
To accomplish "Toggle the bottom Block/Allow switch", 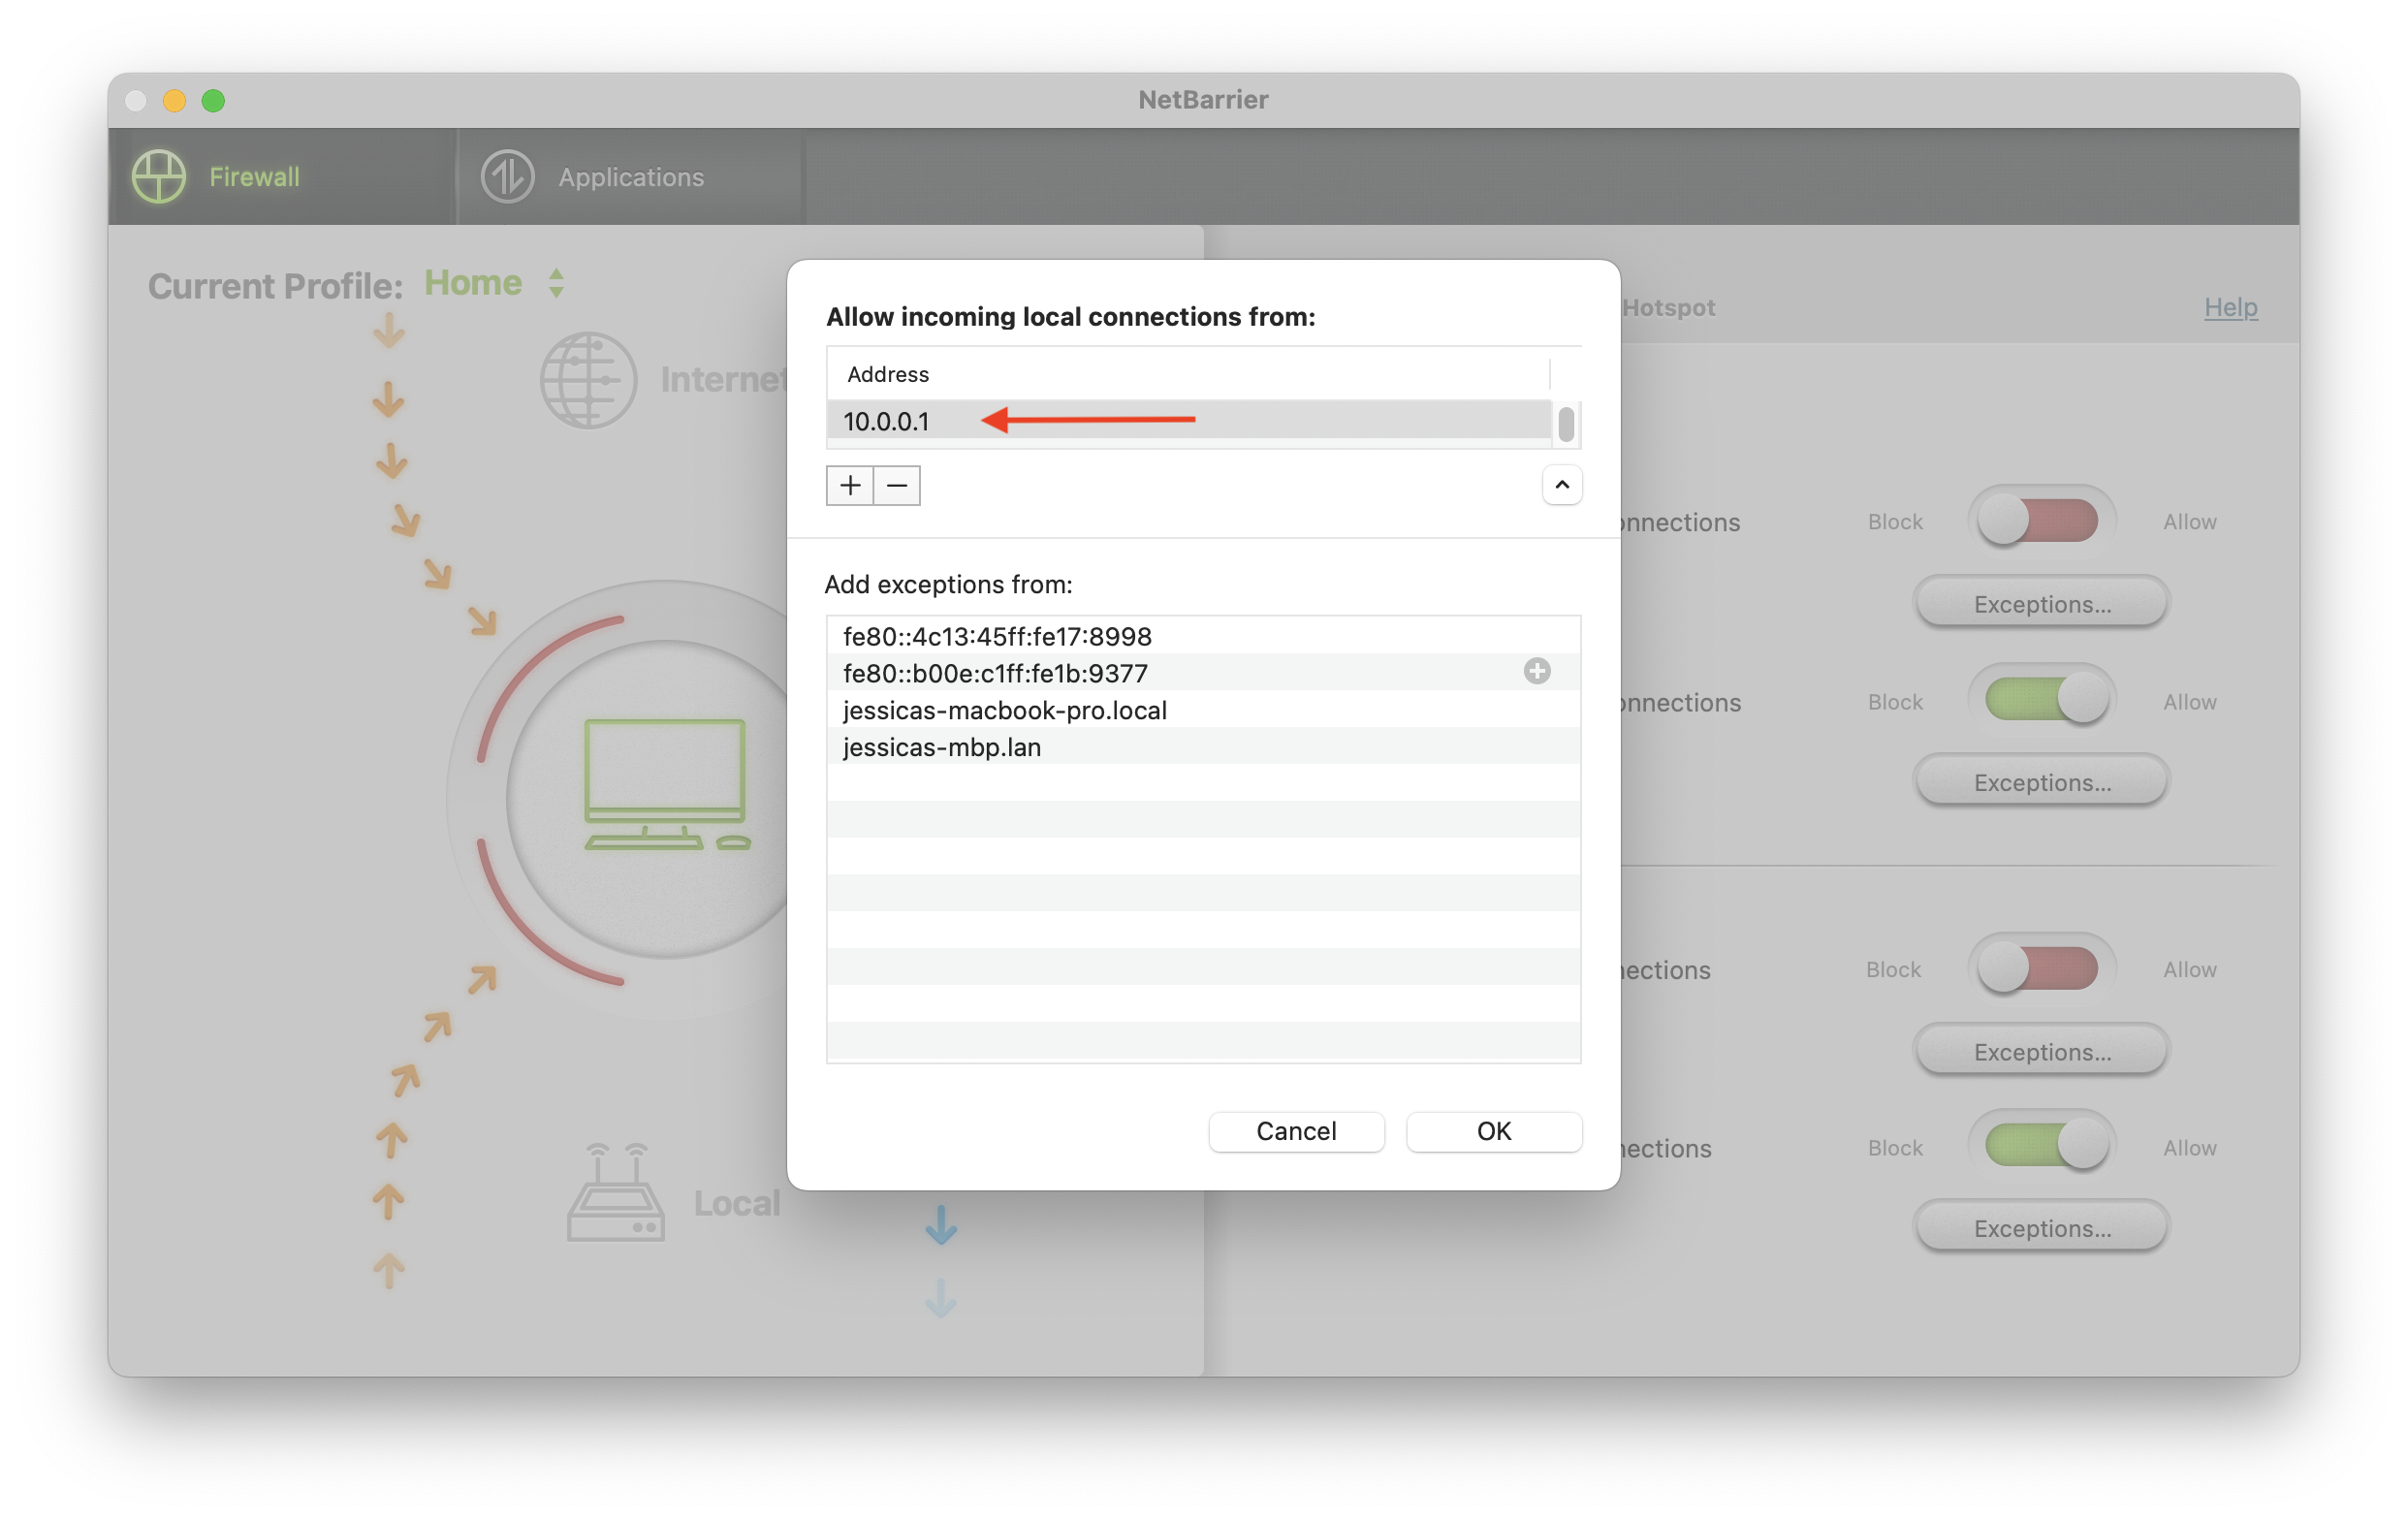I will (x=2042, y=1146).
